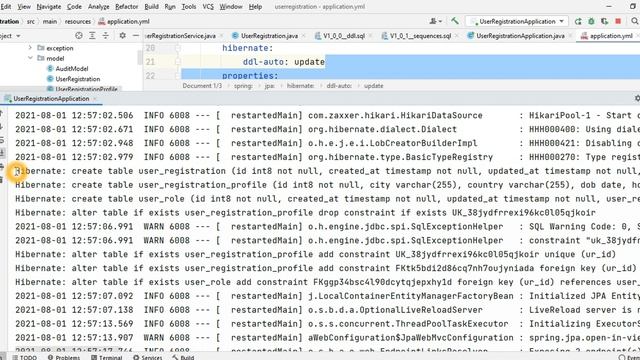Run with Coverage shield icon

604,21
